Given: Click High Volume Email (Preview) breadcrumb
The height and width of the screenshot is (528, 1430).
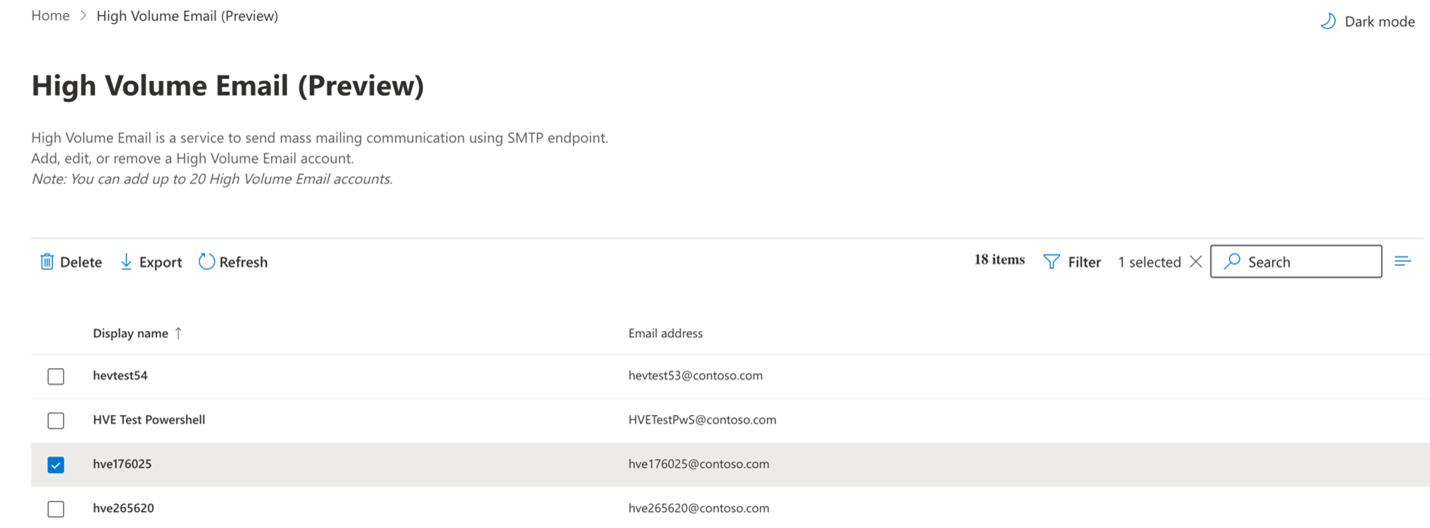Looking at the screenshot, I should (187, 16).
